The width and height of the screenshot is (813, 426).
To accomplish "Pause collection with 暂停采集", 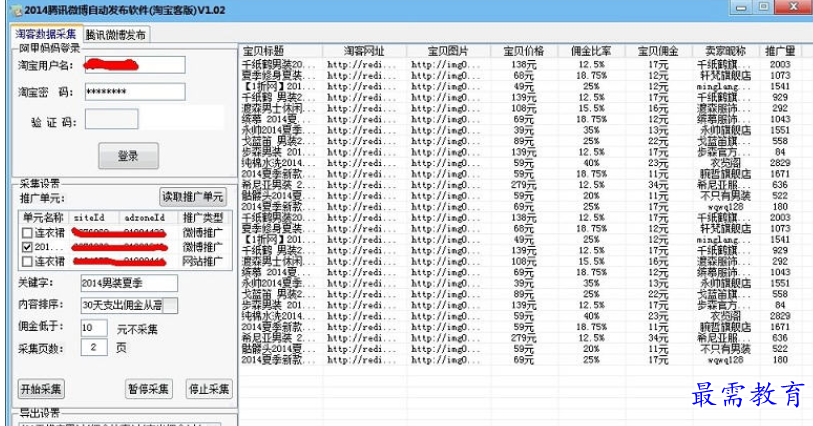I will 148,389.
